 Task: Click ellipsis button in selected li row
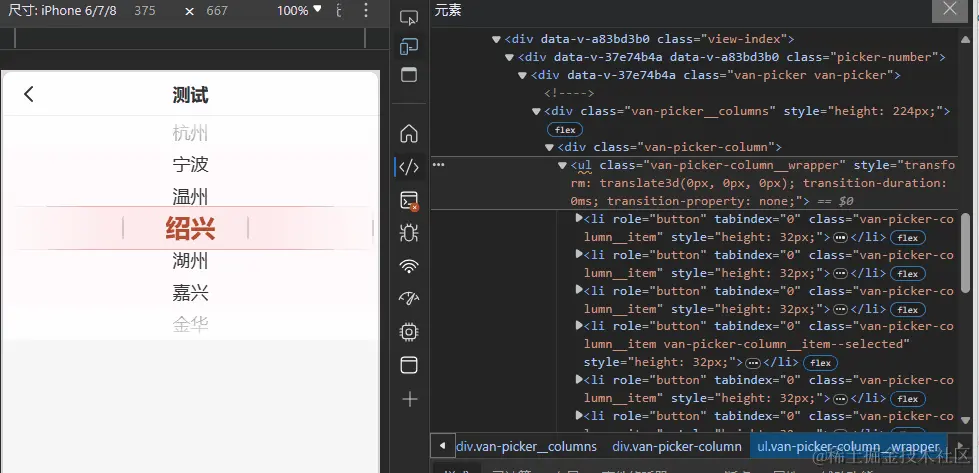coord(753,363)
